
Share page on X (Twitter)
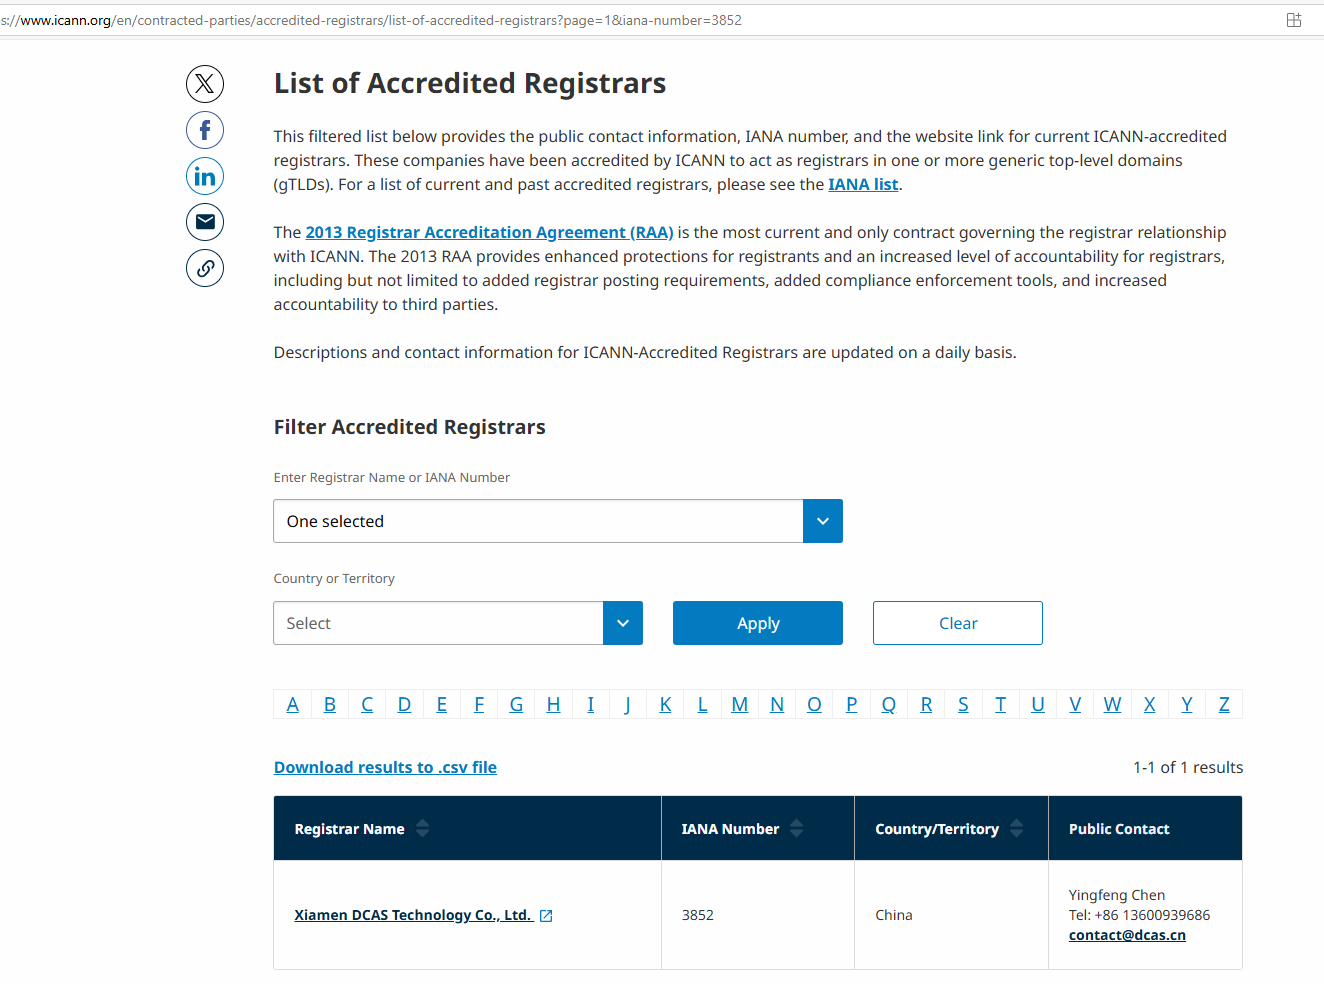205,84
